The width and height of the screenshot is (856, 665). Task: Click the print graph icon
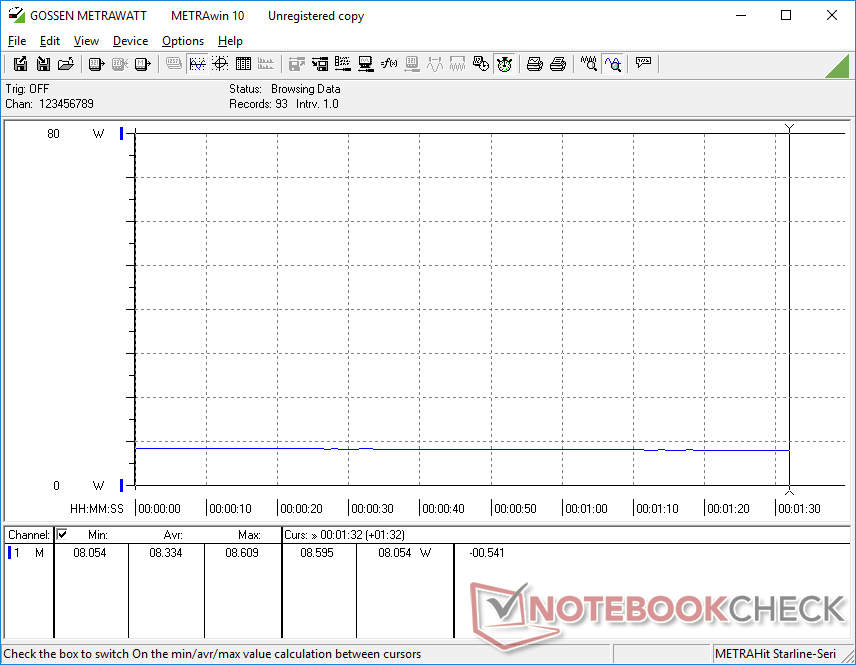click(534, 64)
